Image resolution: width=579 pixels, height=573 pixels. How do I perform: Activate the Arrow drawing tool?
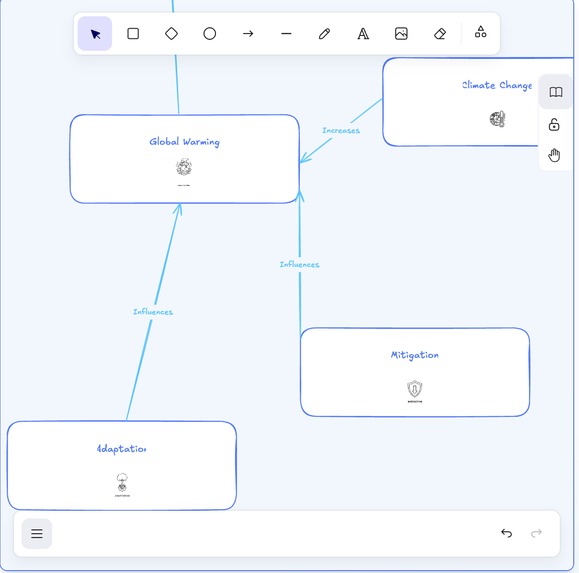click(x=248, y=34)
